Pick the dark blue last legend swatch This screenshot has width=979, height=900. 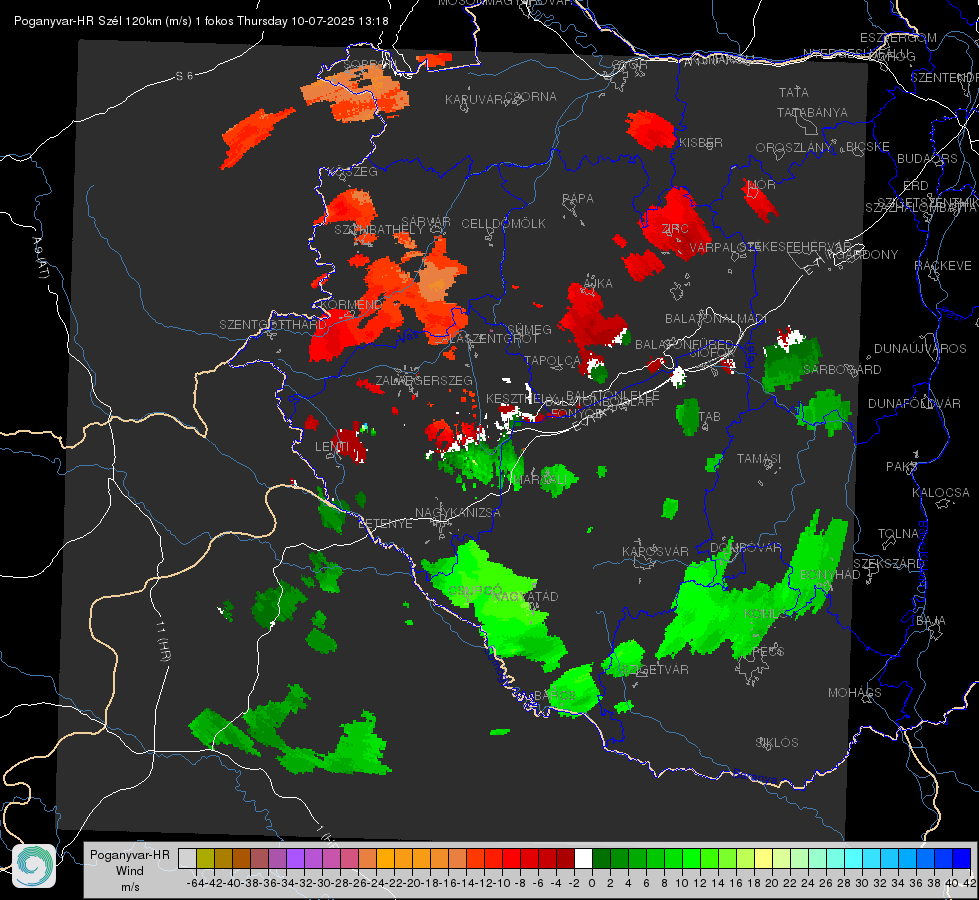pyautogui.click(x=962, y=859)
